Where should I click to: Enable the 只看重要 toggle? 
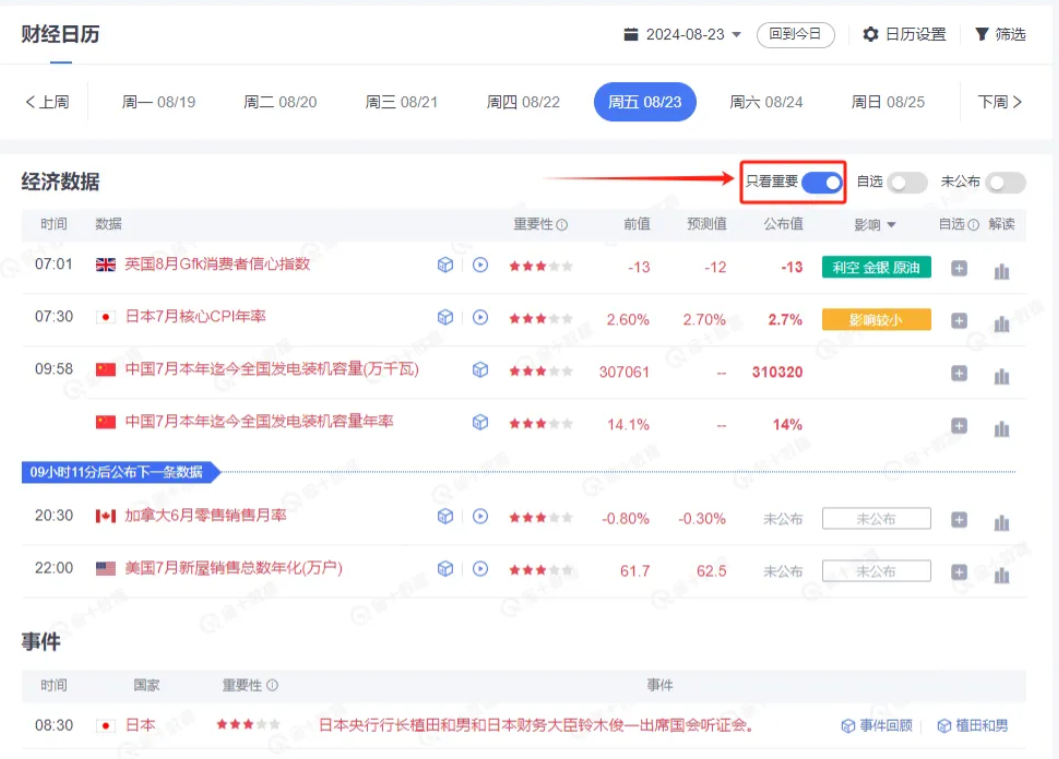(x=820, y=182)
